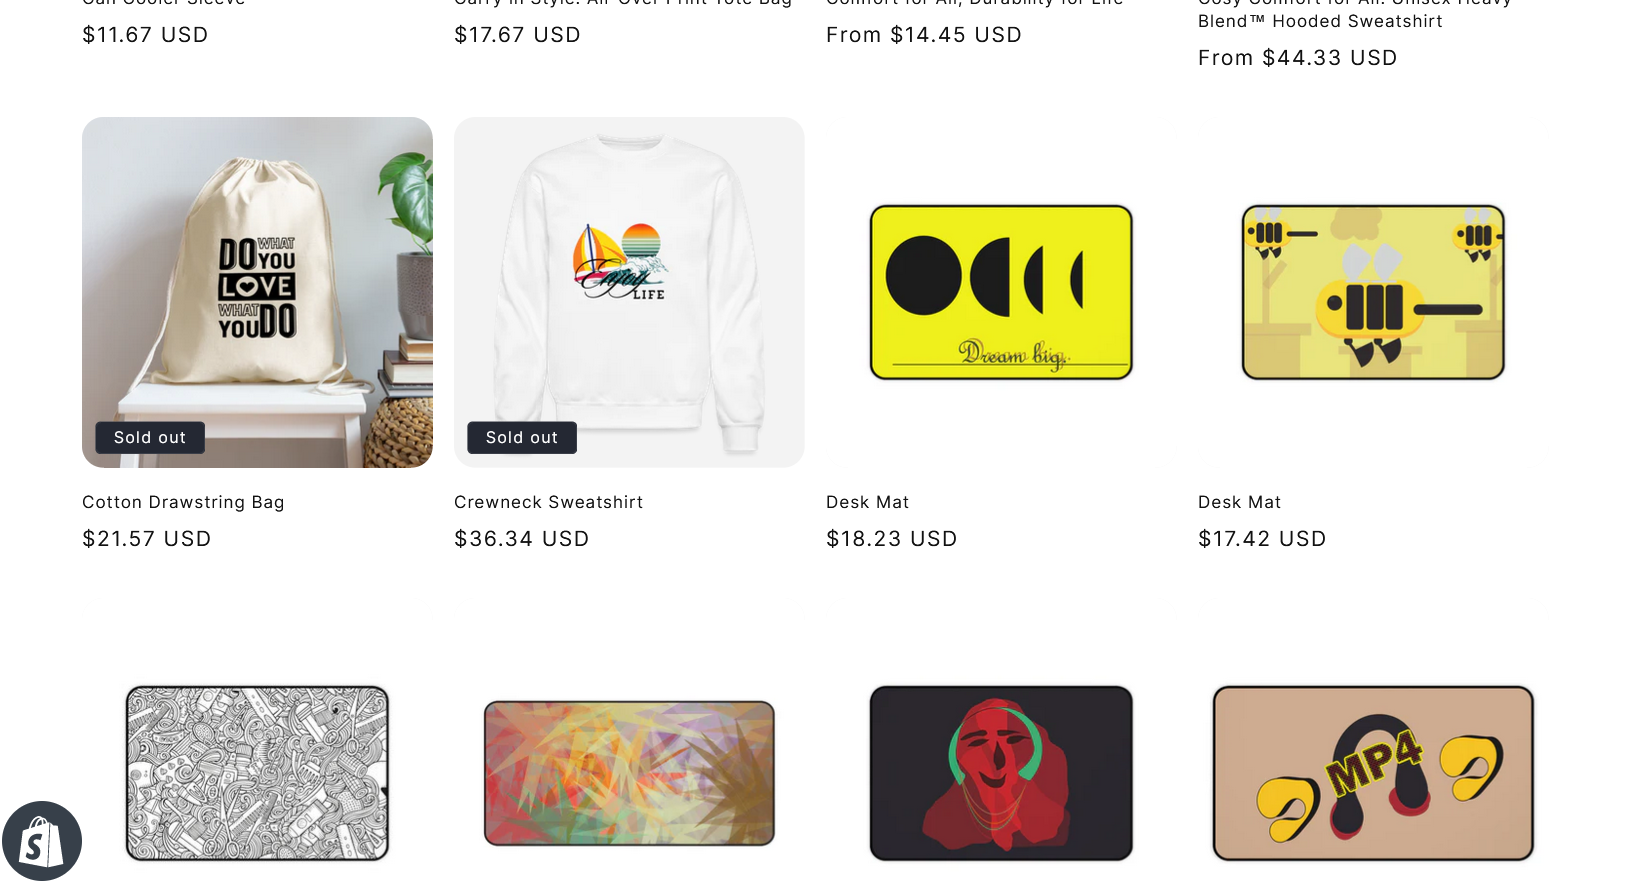Open the black and white doodle desk mat

257,773
